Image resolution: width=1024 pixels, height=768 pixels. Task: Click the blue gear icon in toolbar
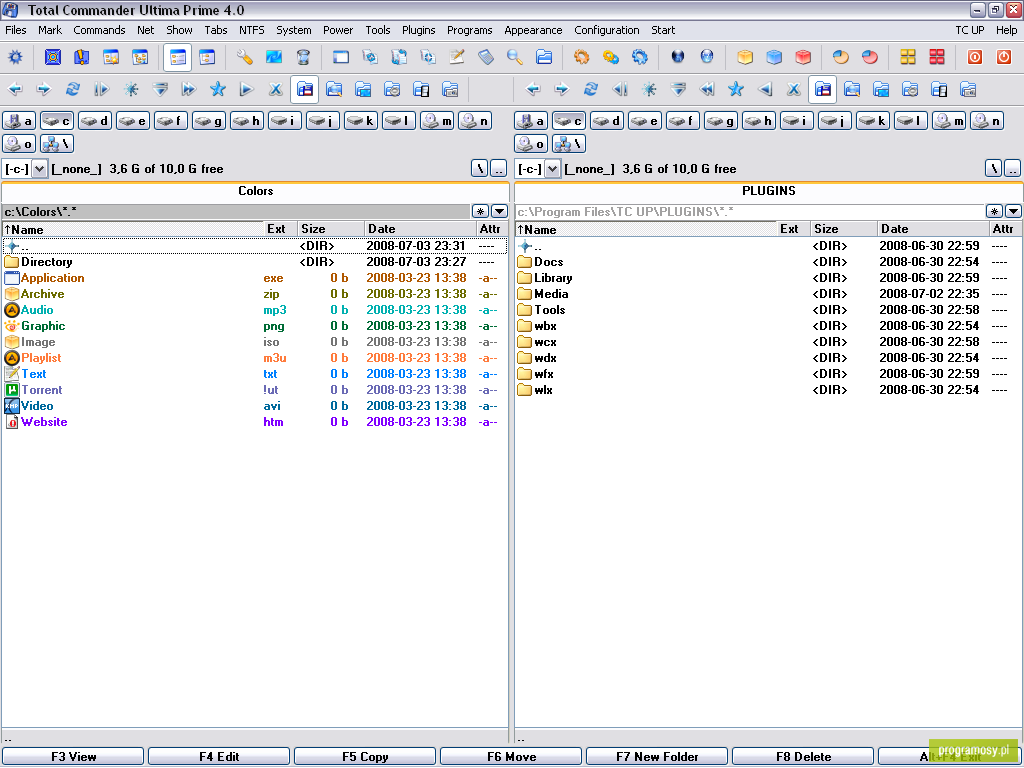(x=639, y=57)
